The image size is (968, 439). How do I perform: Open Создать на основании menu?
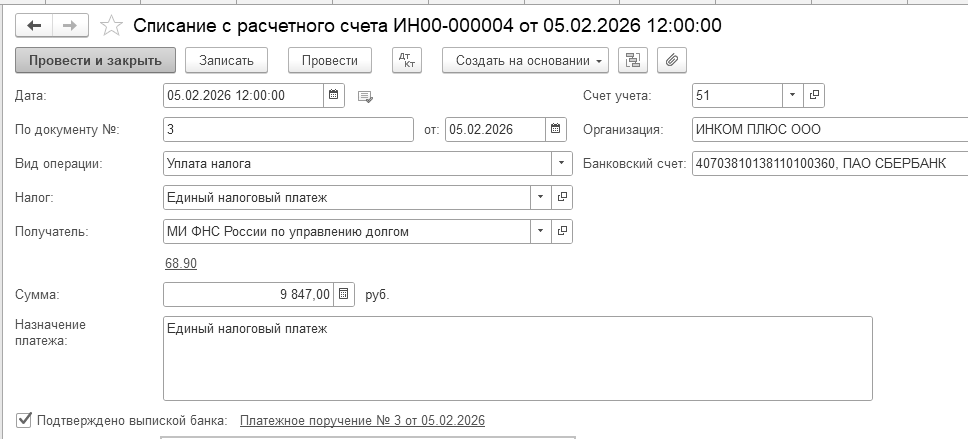click(x=525, y=61)
